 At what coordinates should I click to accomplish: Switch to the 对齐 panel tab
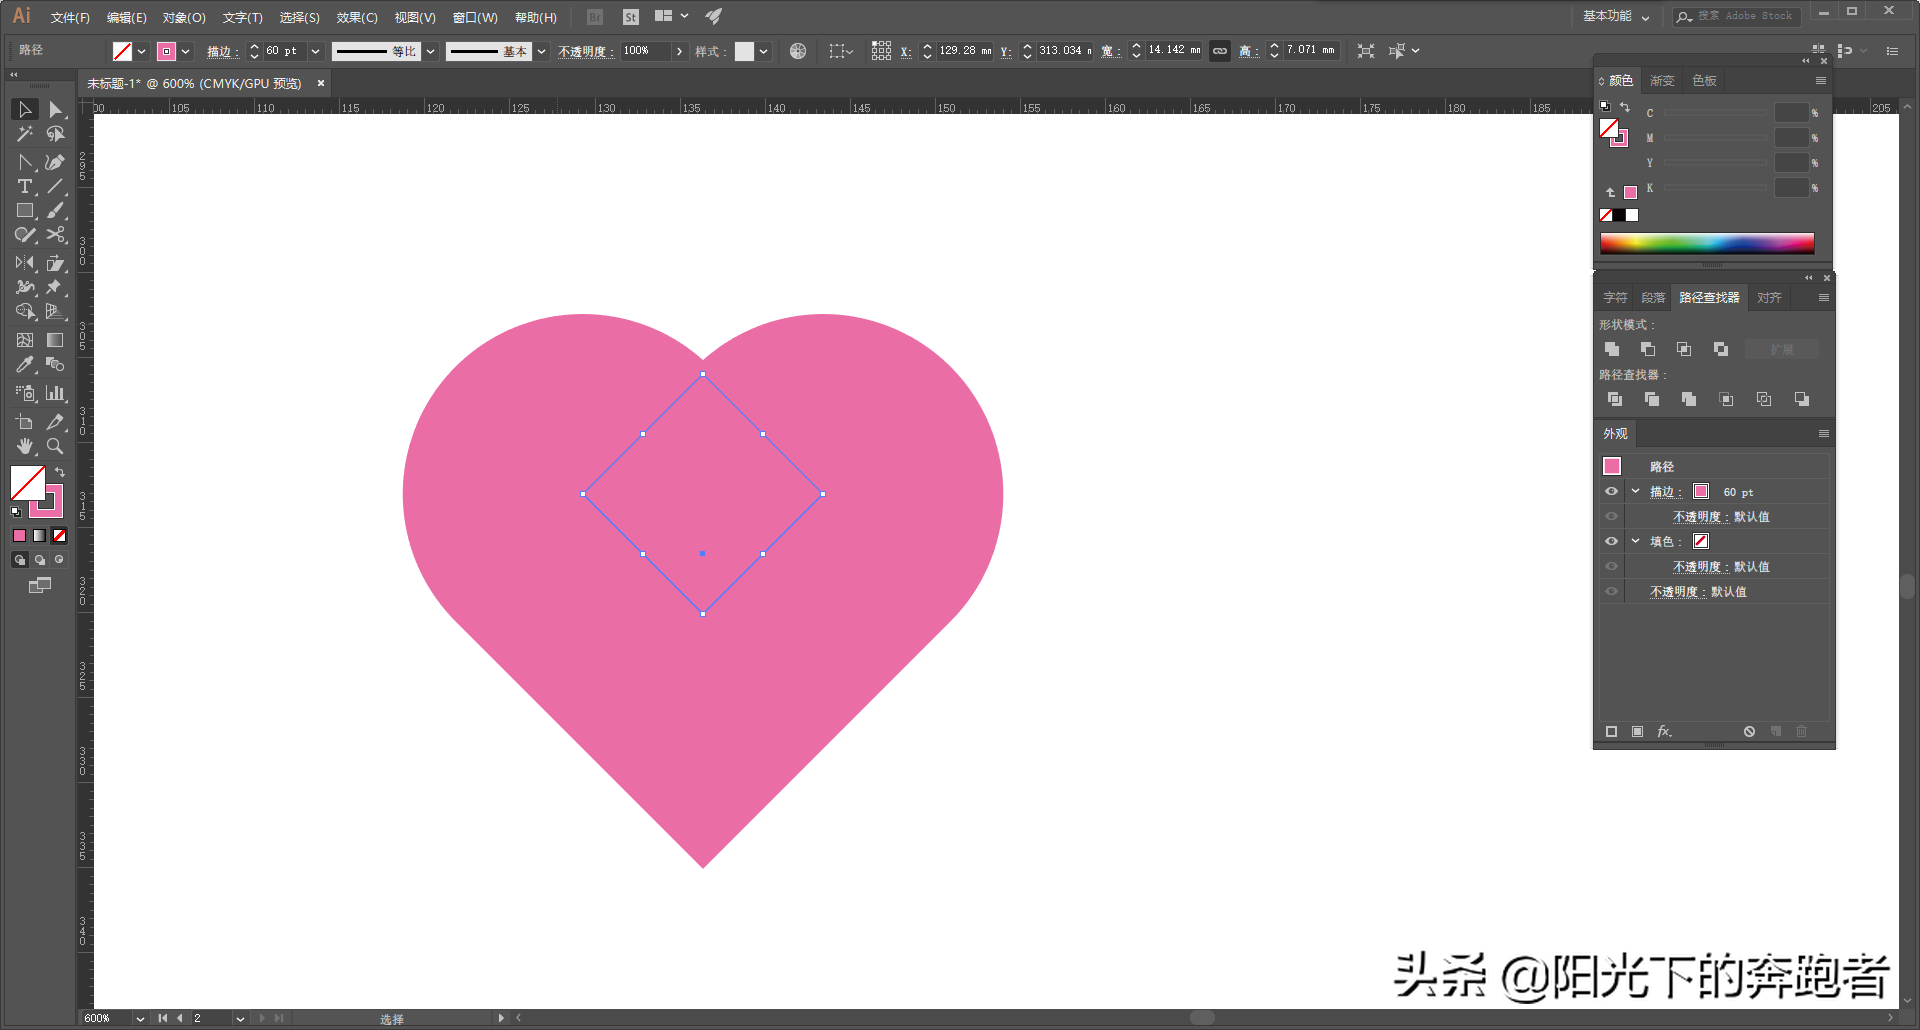point(1768,297)
